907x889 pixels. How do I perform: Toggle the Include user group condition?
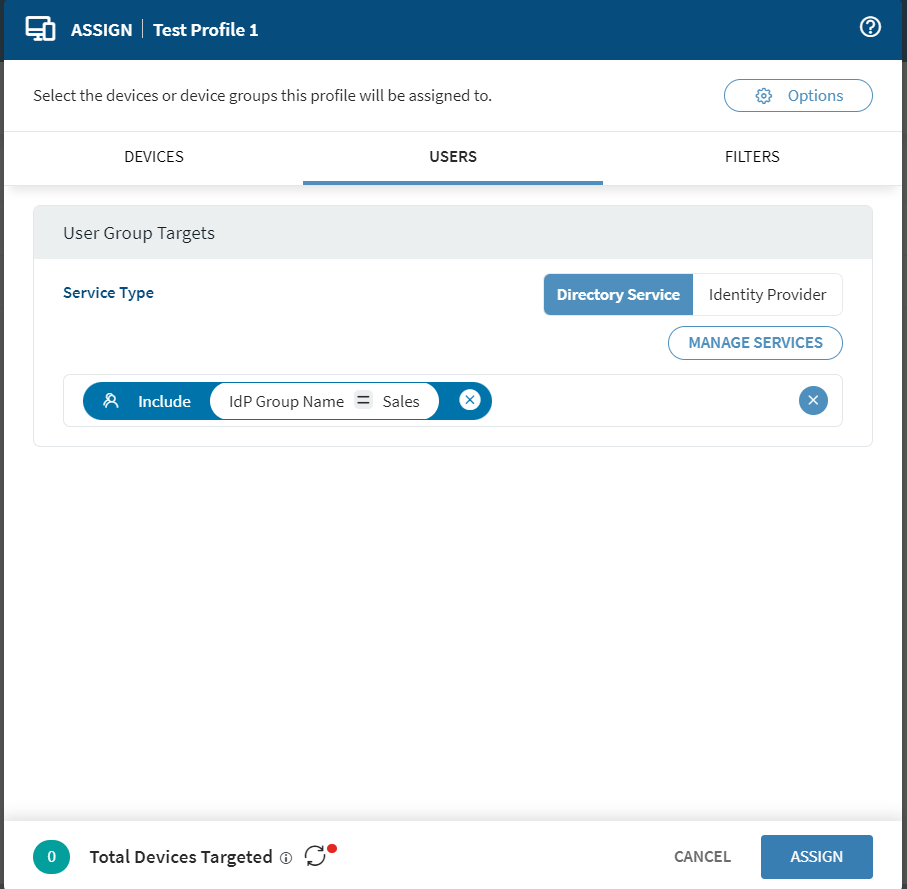[148, 401]
